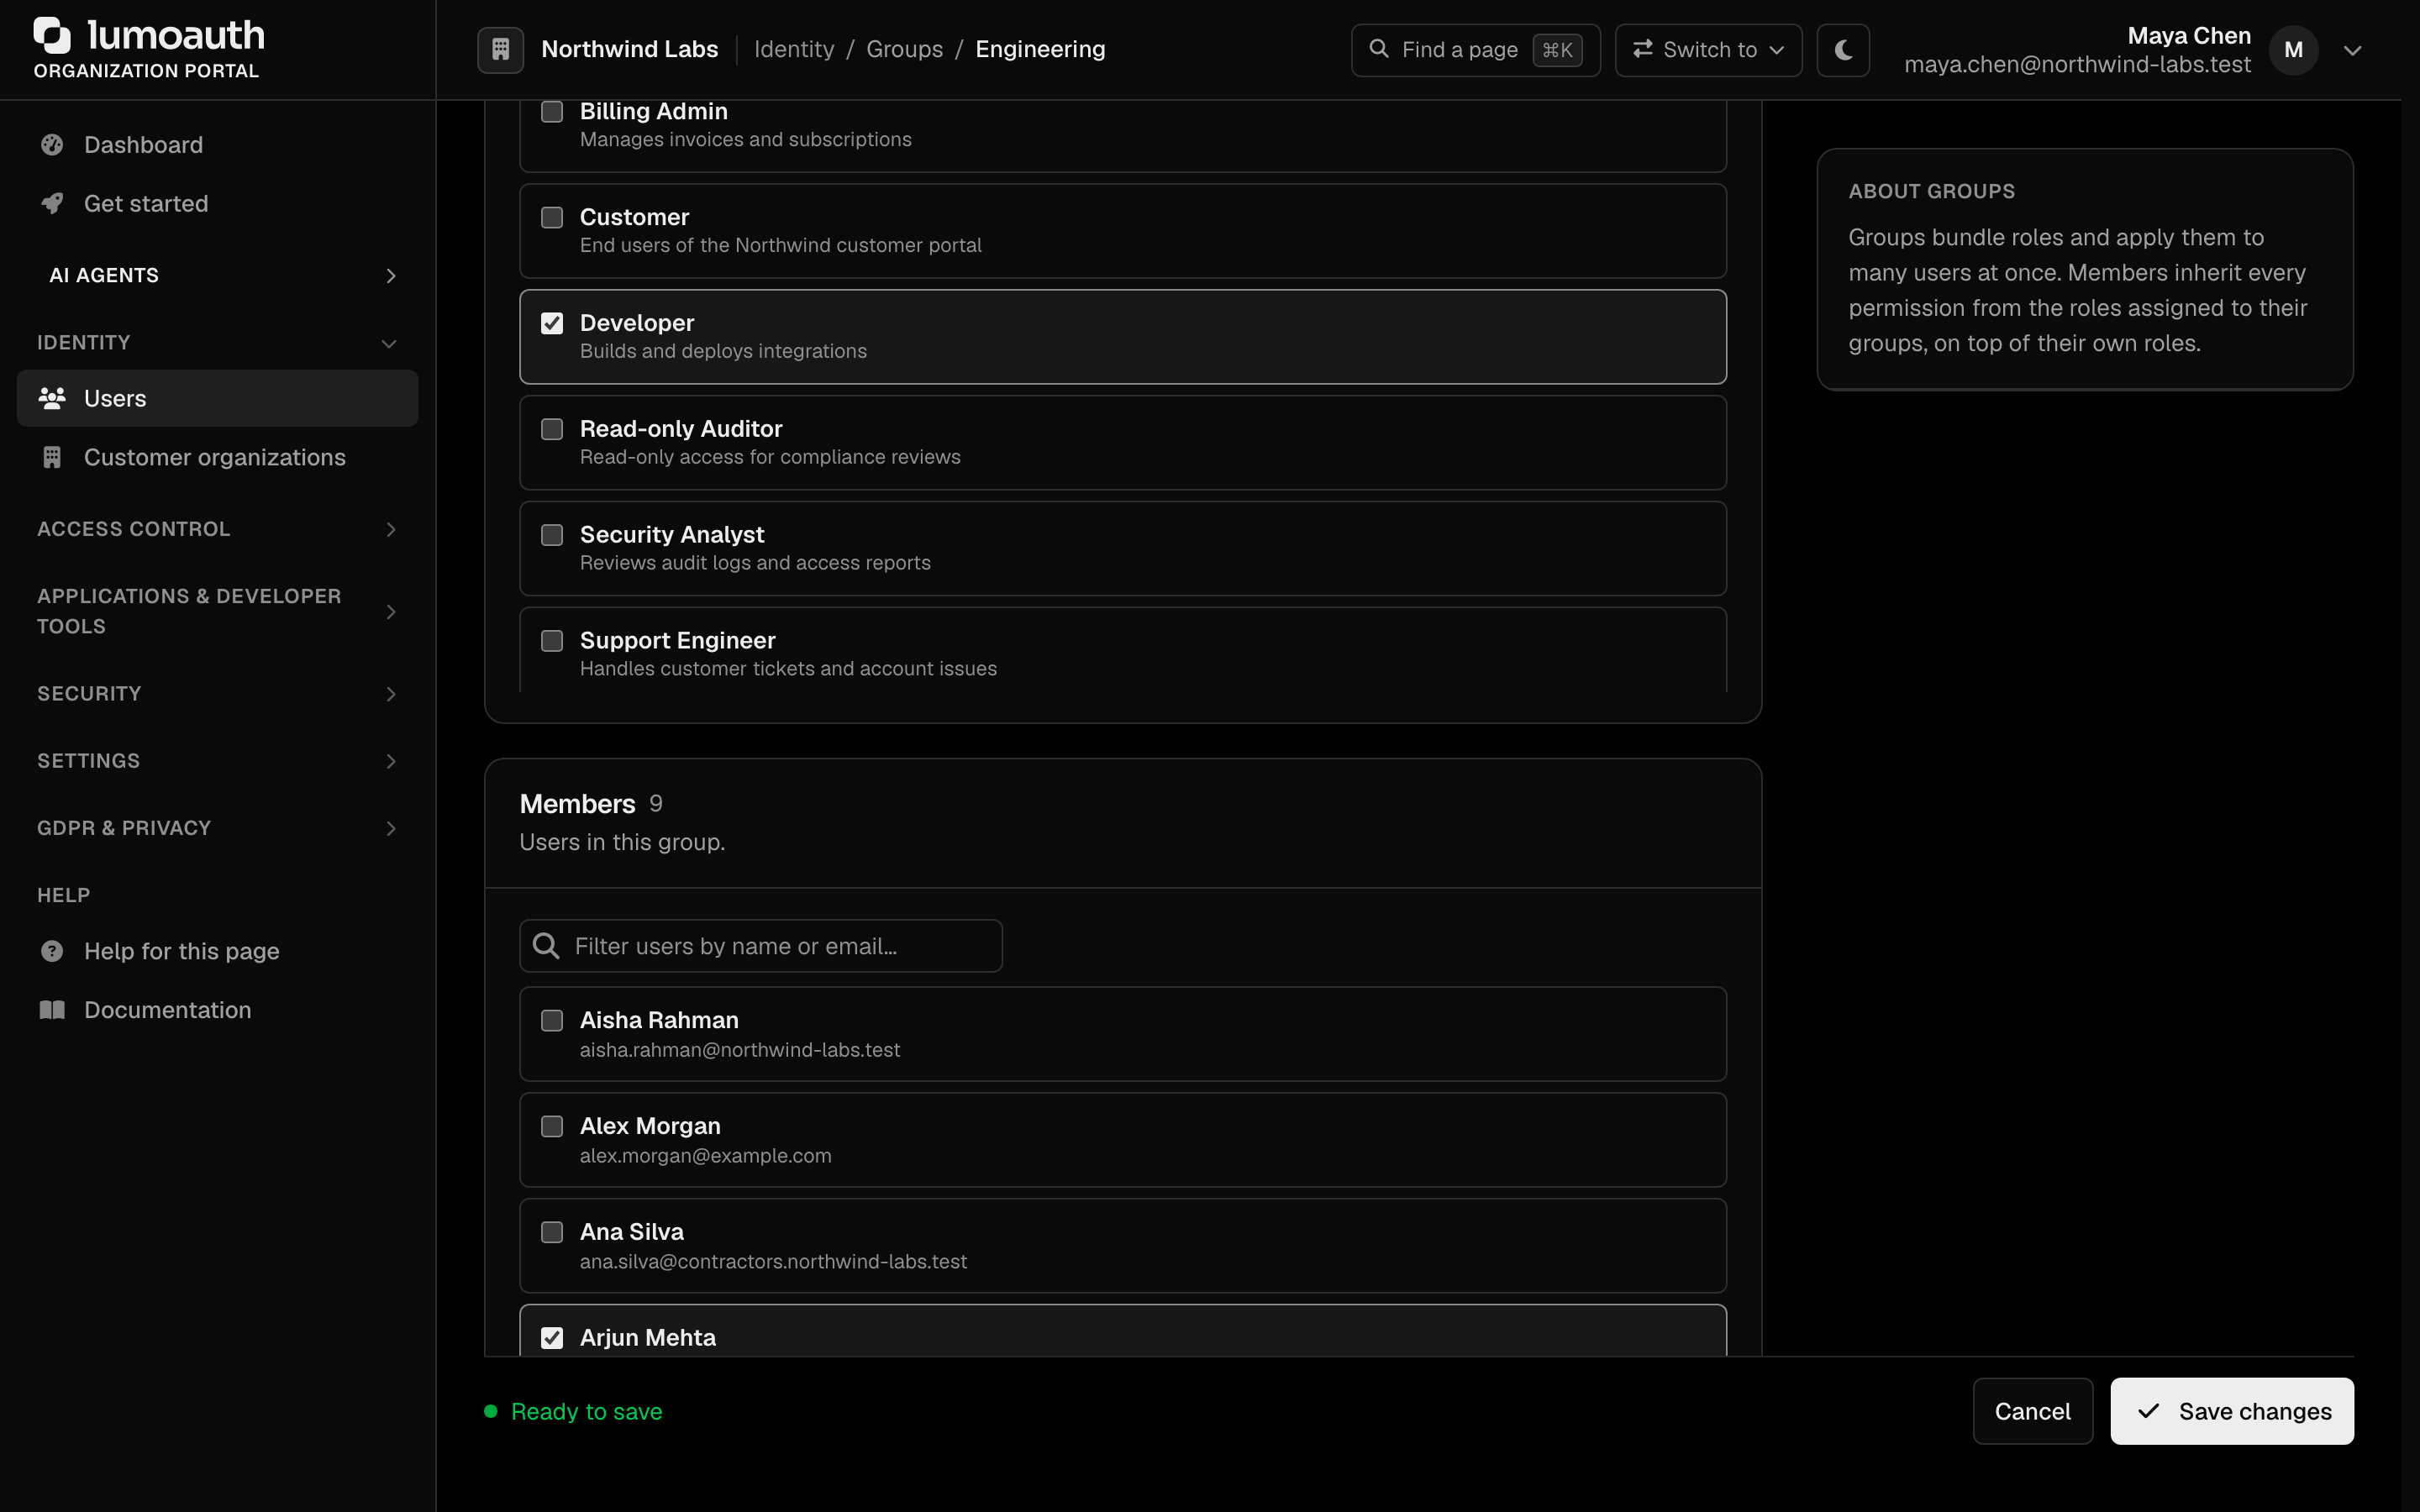The width and height of the screenshot is (2420, 1512).
Task: Select the Ana Silva member checkbox
Action: pyautogui.click(x=552, y=1233)
